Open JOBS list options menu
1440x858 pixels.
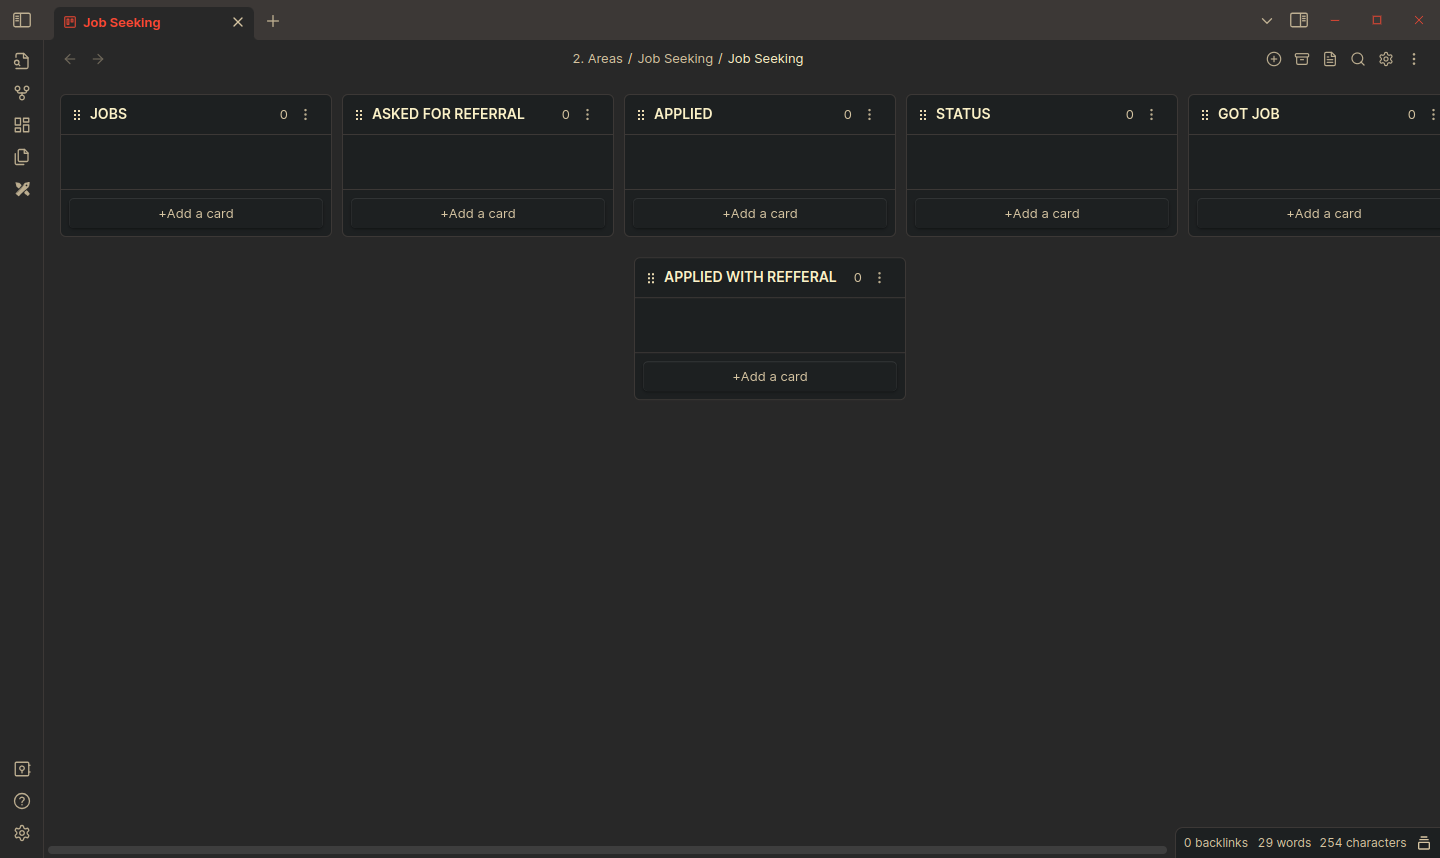coord(306,115)
